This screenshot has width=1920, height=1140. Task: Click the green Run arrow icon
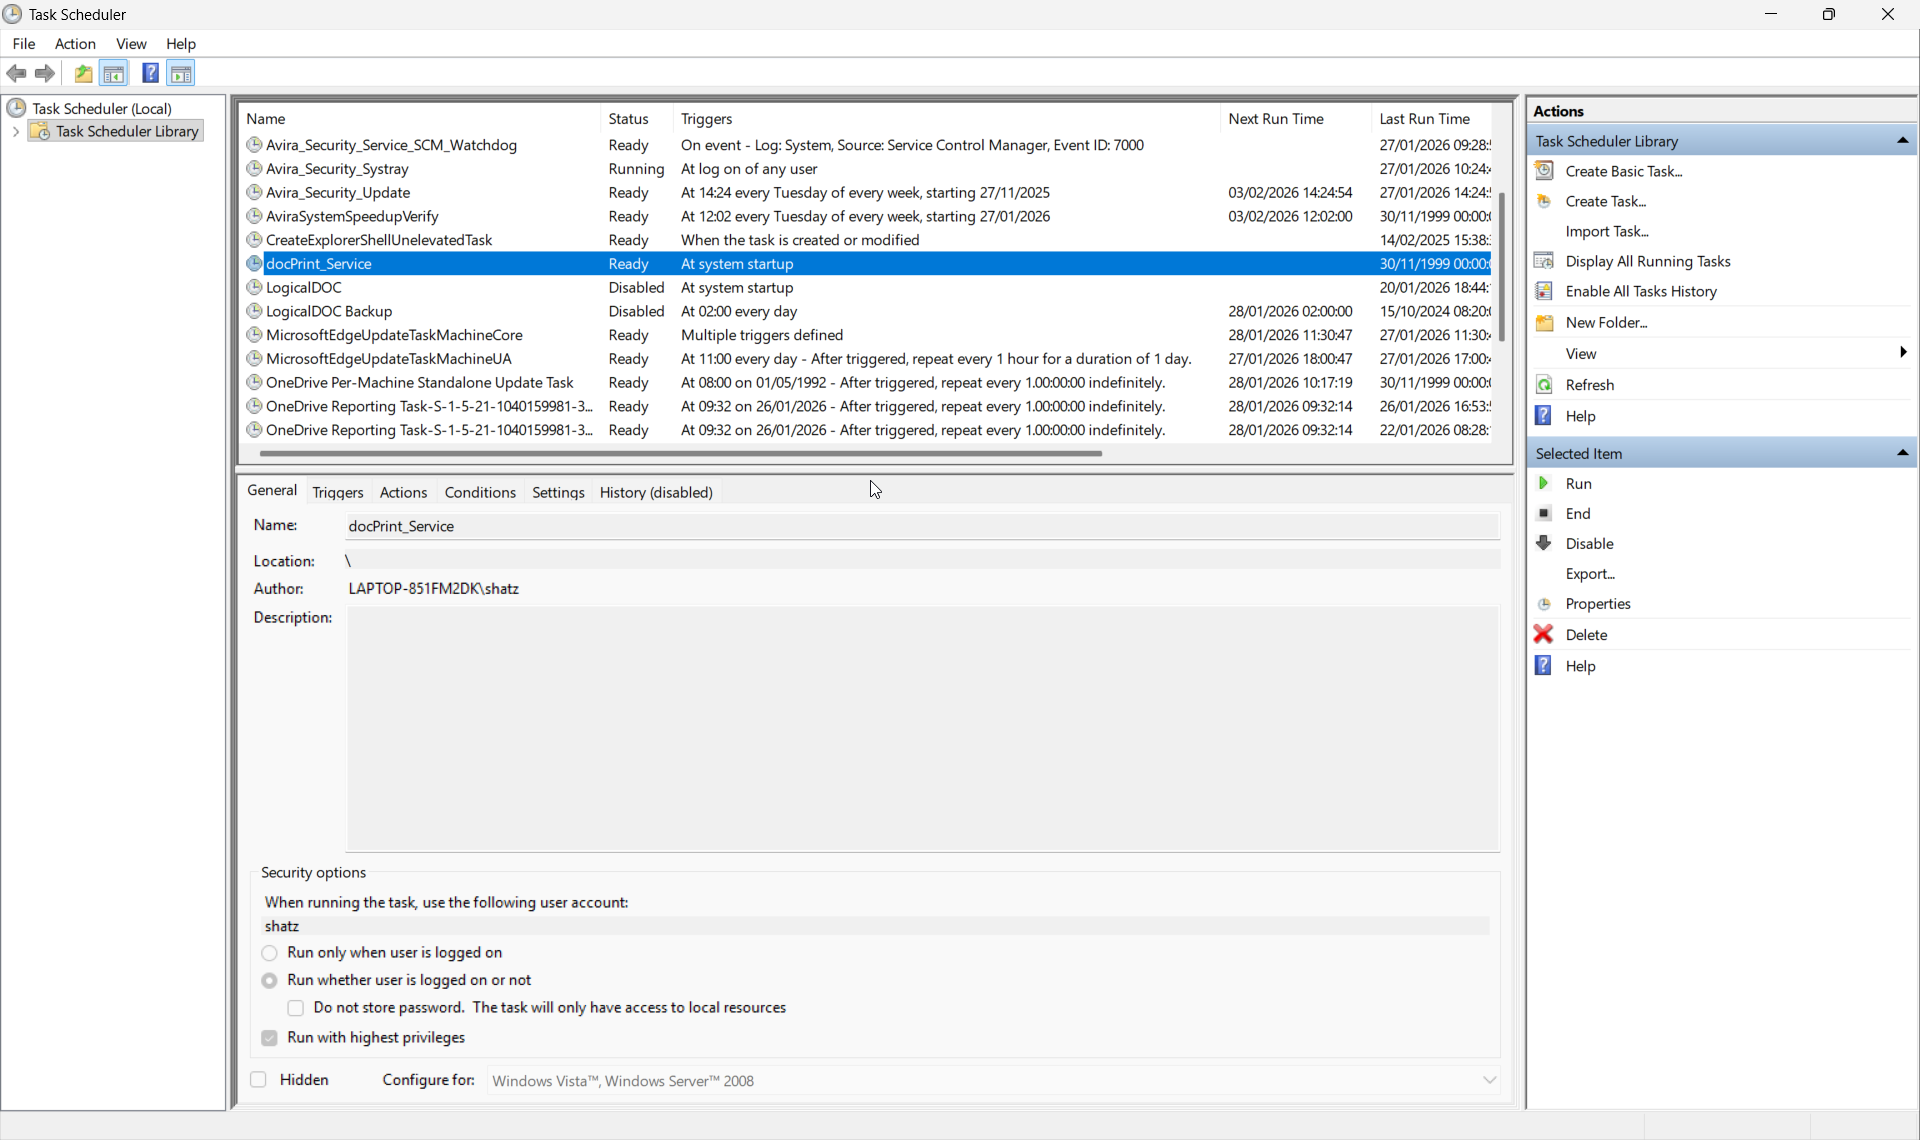pos(1543,483)
